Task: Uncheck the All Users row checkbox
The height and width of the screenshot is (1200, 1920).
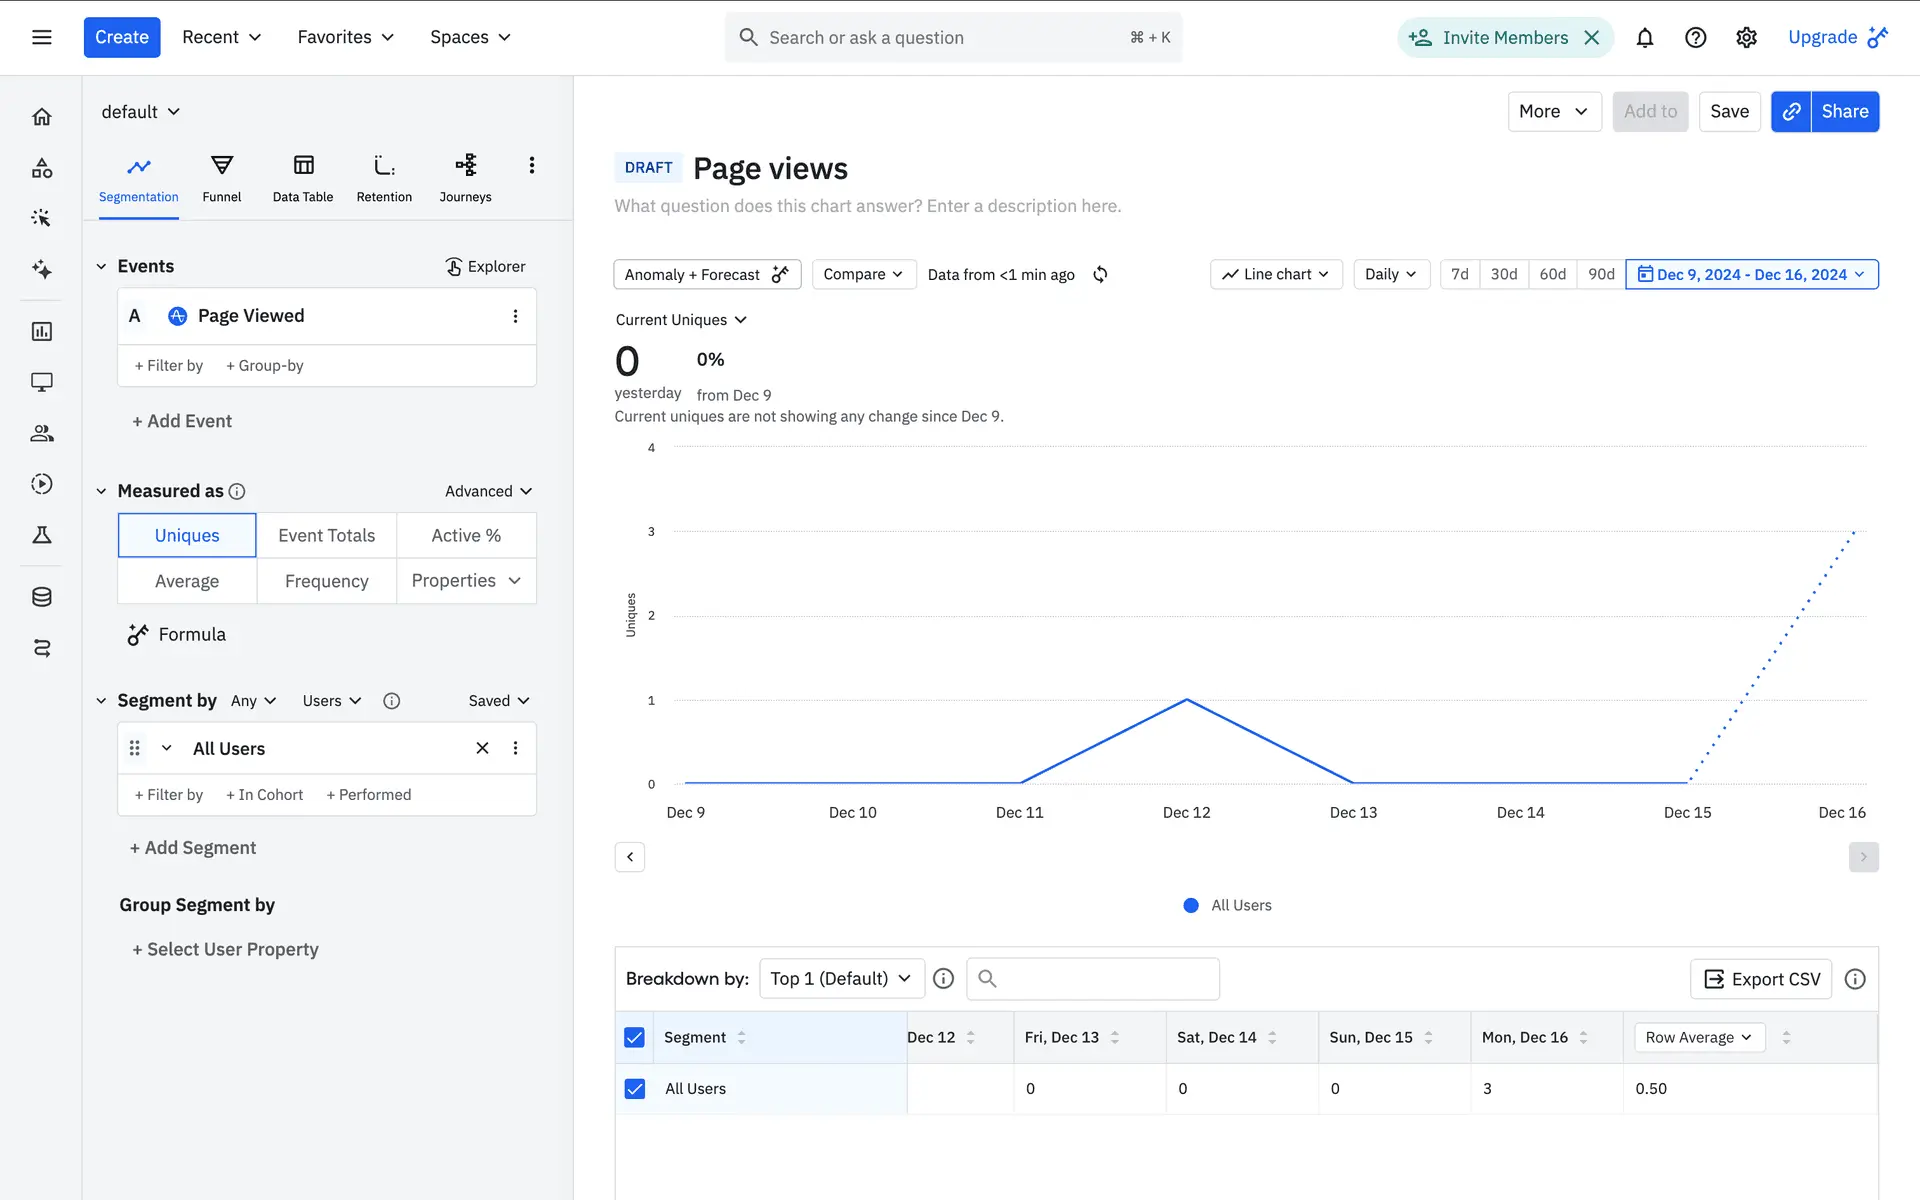Action: [634, 1088]
